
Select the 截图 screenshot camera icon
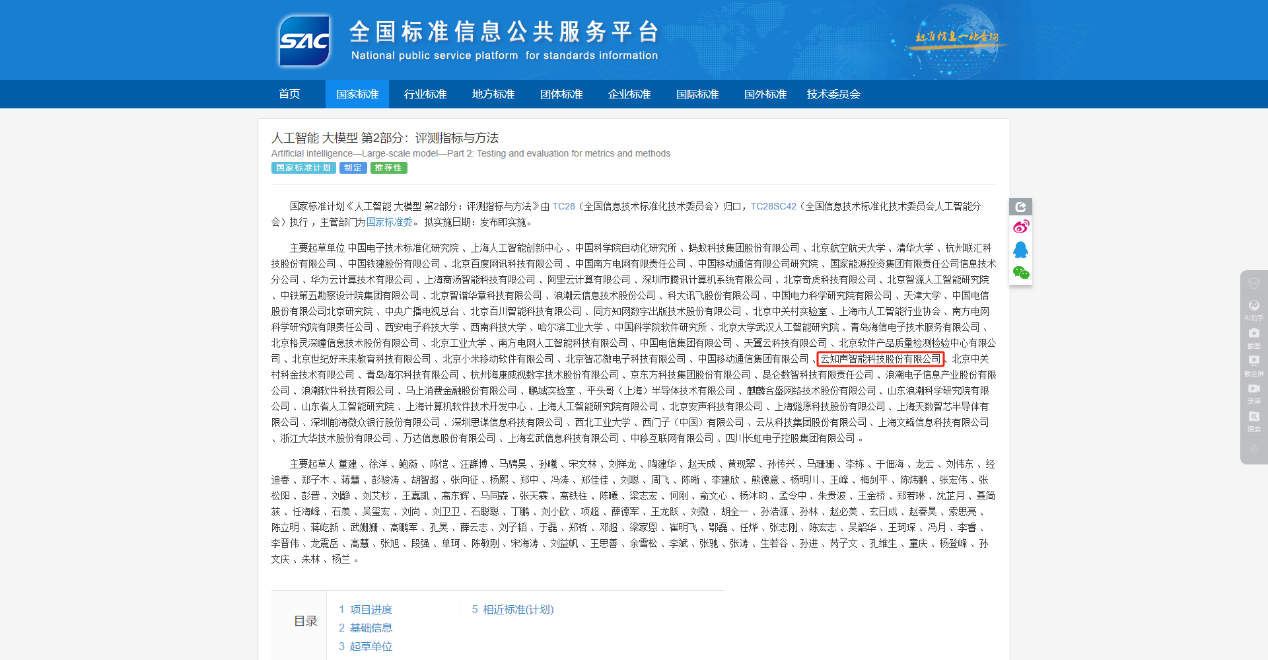click(1253, 335)
